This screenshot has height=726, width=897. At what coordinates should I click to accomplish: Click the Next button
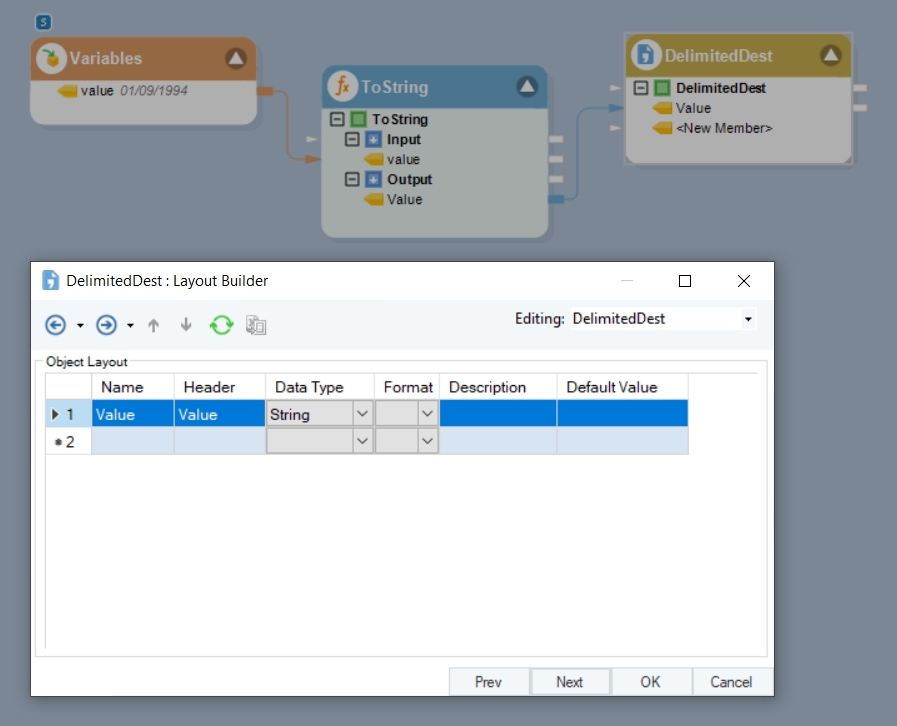[569, 682]
